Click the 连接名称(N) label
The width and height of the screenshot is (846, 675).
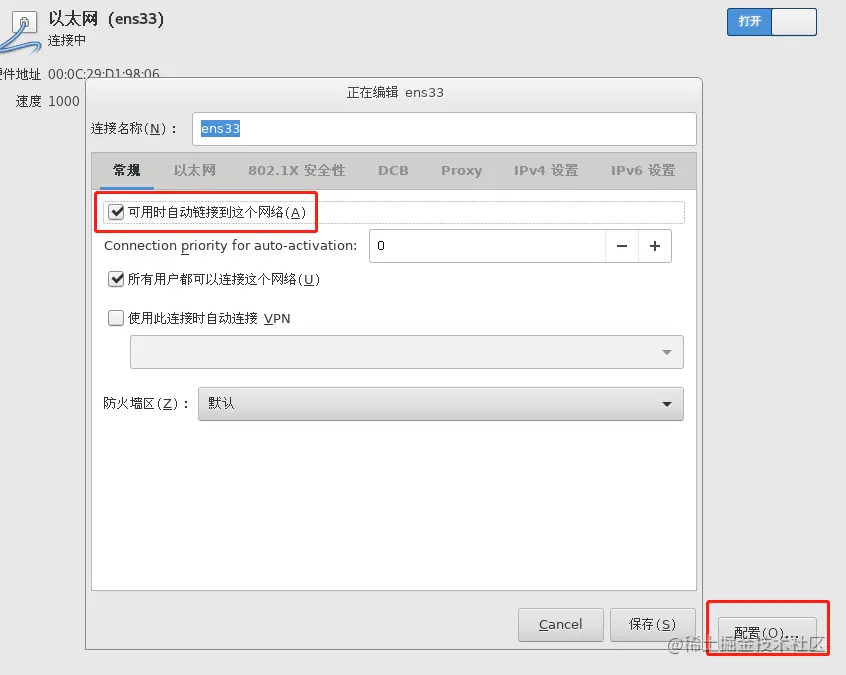pos(133,129)
